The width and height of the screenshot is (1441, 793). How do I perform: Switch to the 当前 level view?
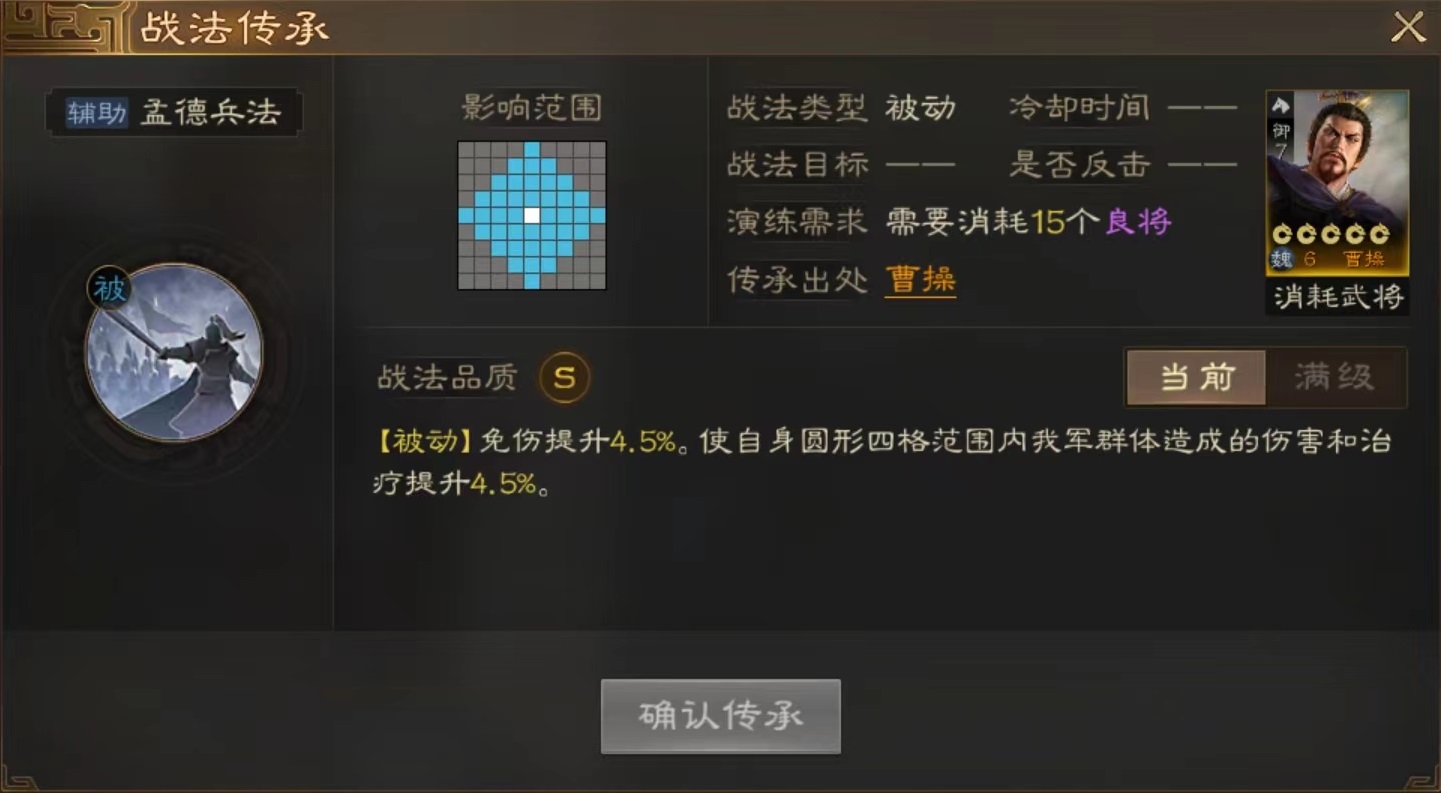click(x=1196, y=377)
